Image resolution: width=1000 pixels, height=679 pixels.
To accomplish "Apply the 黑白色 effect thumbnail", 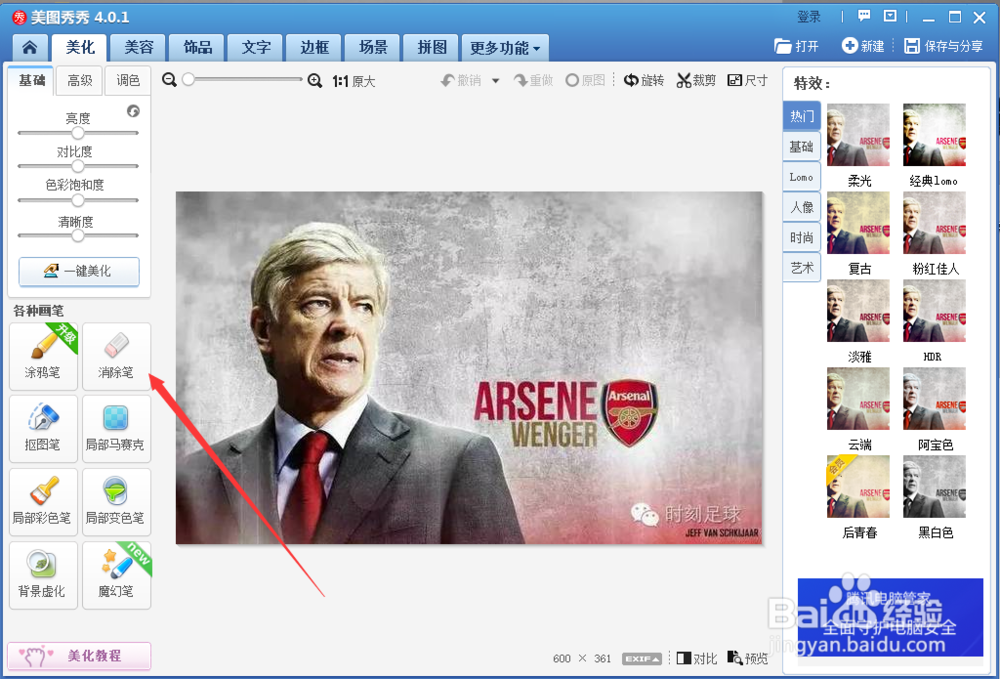I will click(x=934, y=487).
